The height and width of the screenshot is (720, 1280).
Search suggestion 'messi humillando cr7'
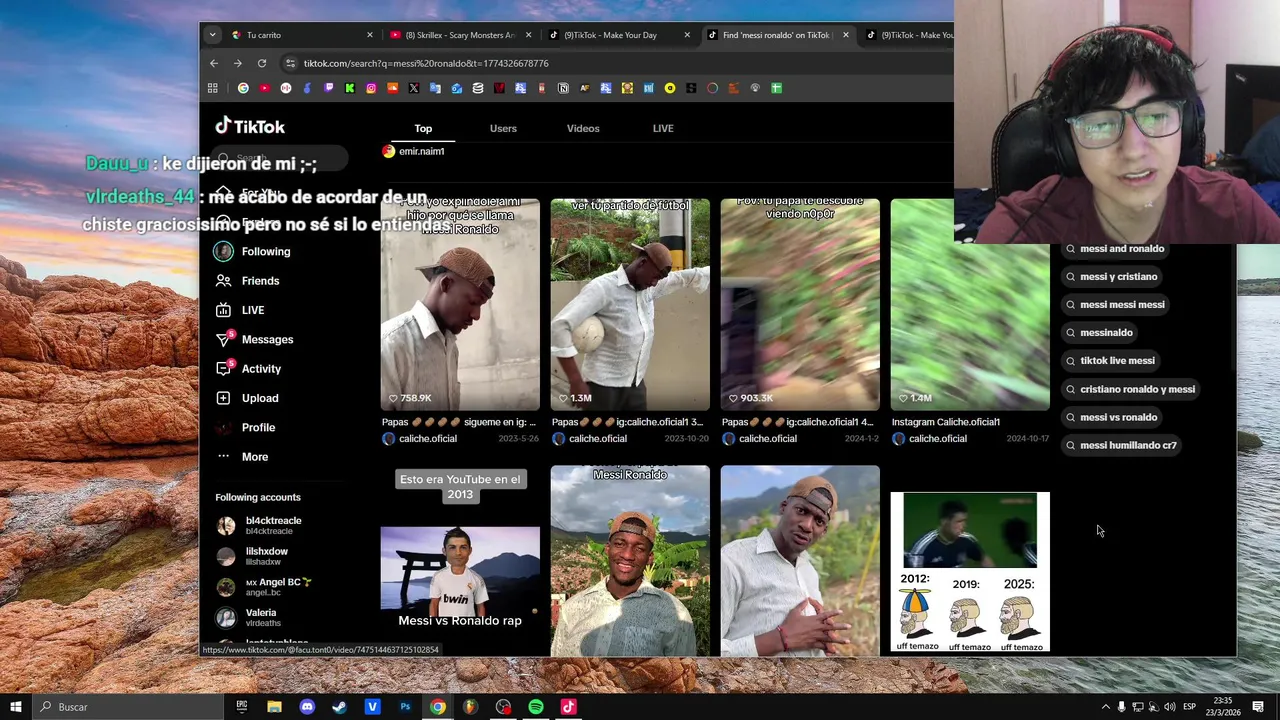(1121, 445)
